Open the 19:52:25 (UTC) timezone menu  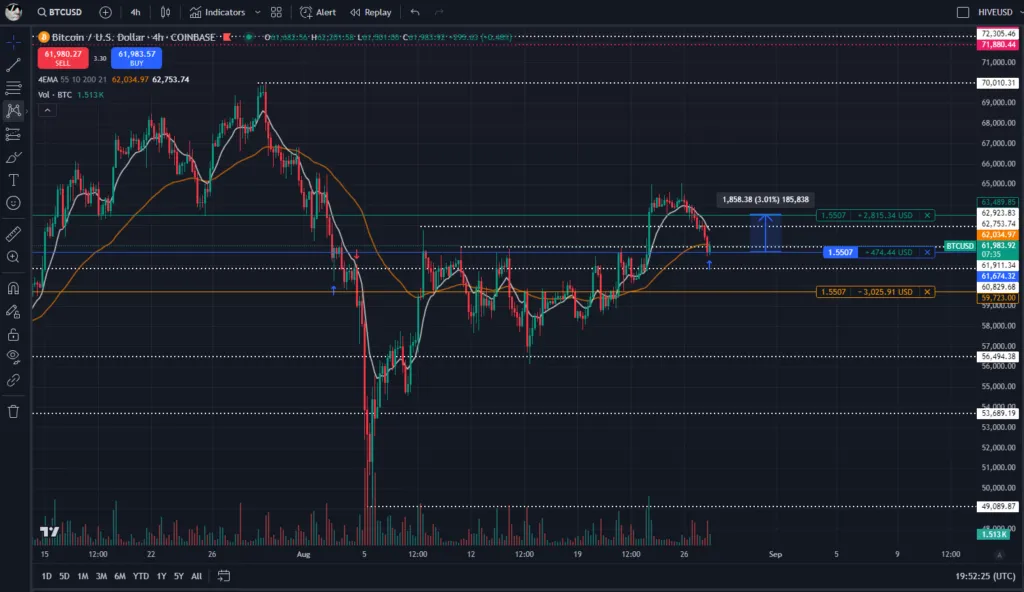pos(985,576)
